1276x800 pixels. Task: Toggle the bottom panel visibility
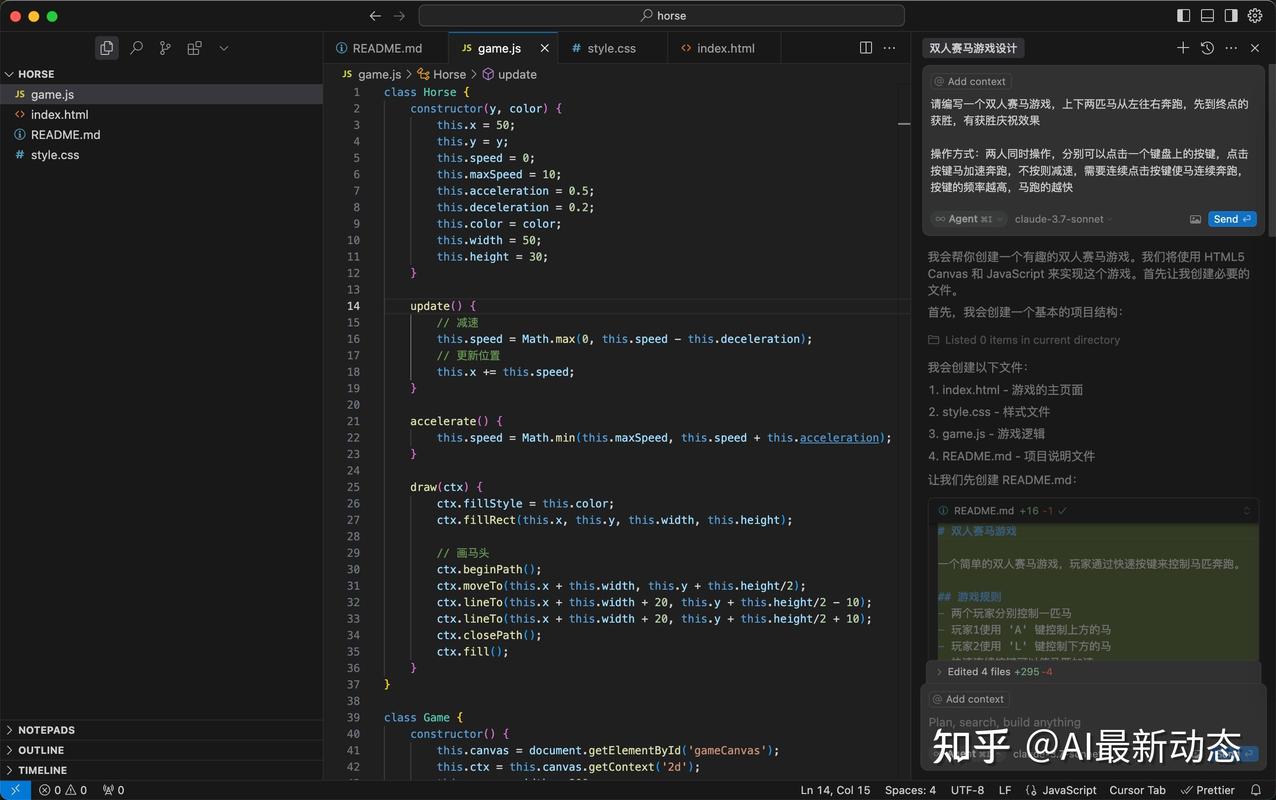click(x=1207, y=15)
